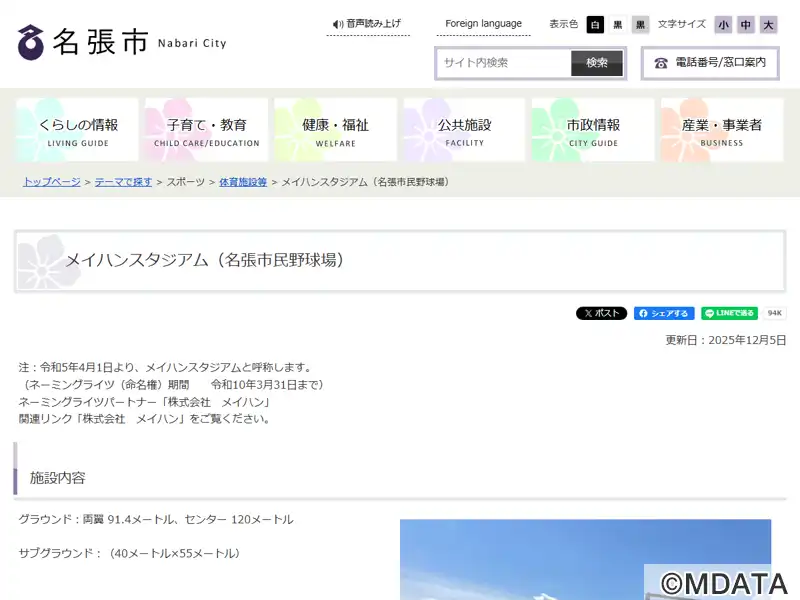800x600 pixels.
Task: Open the Foreign language selector
Action: [x=483, y=24]
